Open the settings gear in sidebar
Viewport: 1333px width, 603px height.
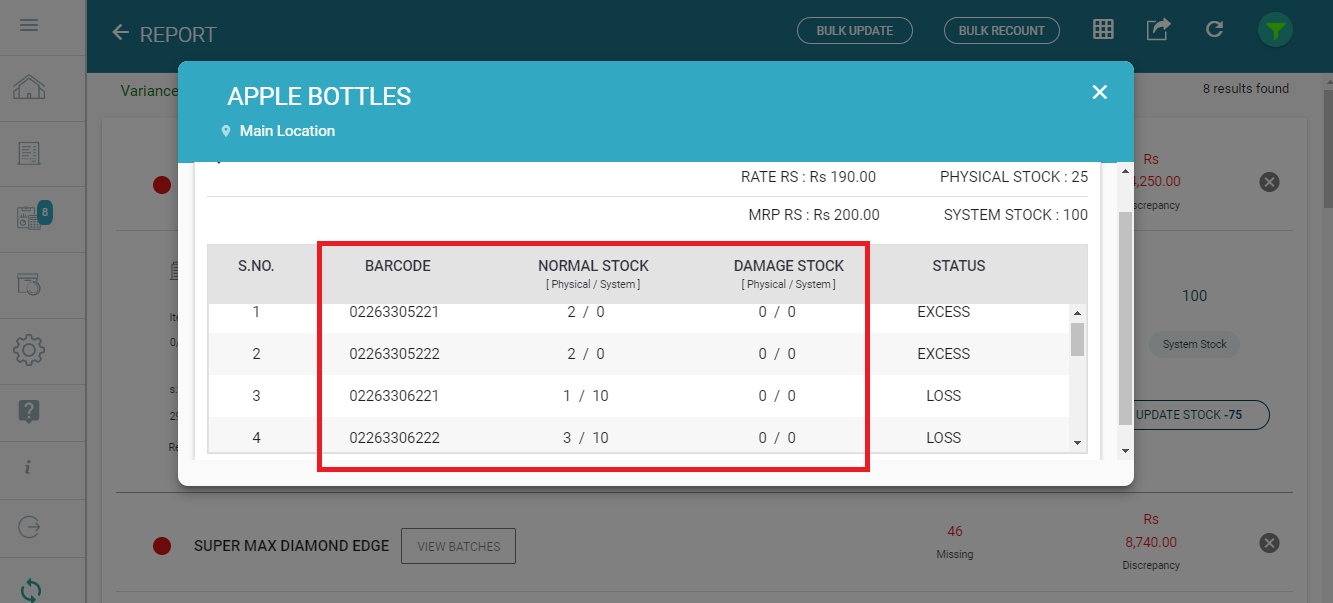[29, 350]
